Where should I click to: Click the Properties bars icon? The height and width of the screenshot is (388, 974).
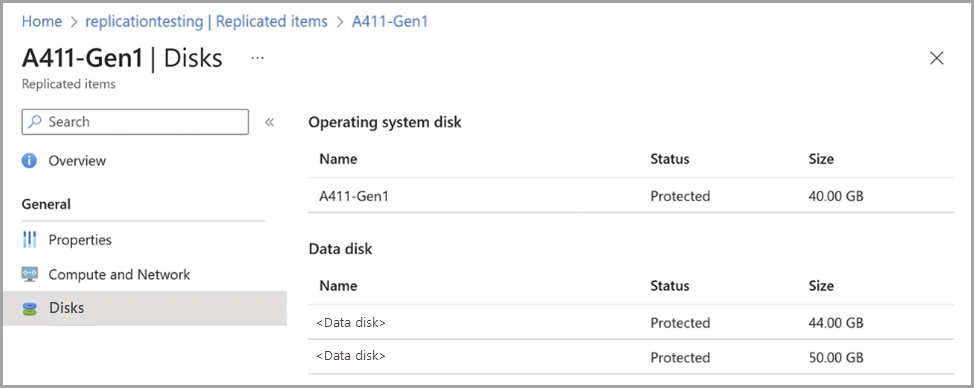(x=29, y=240)
